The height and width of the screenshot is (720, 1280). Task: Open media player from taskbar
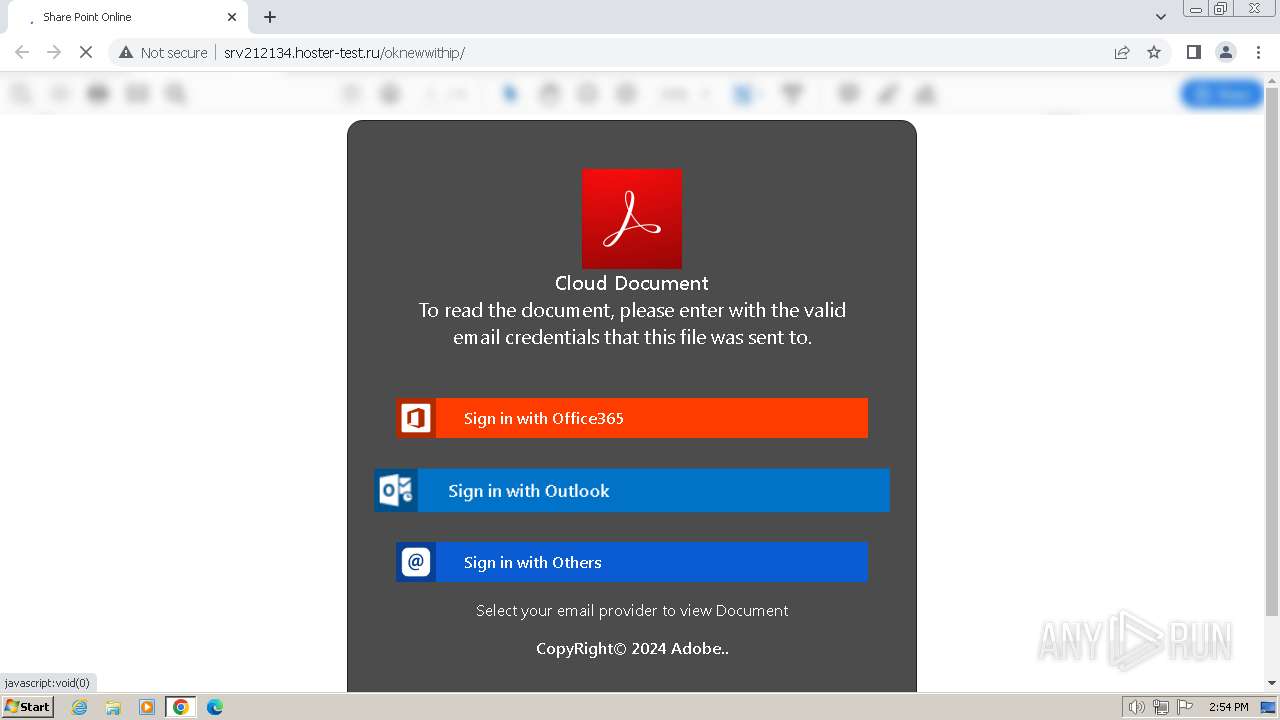[x=147, y=707]
